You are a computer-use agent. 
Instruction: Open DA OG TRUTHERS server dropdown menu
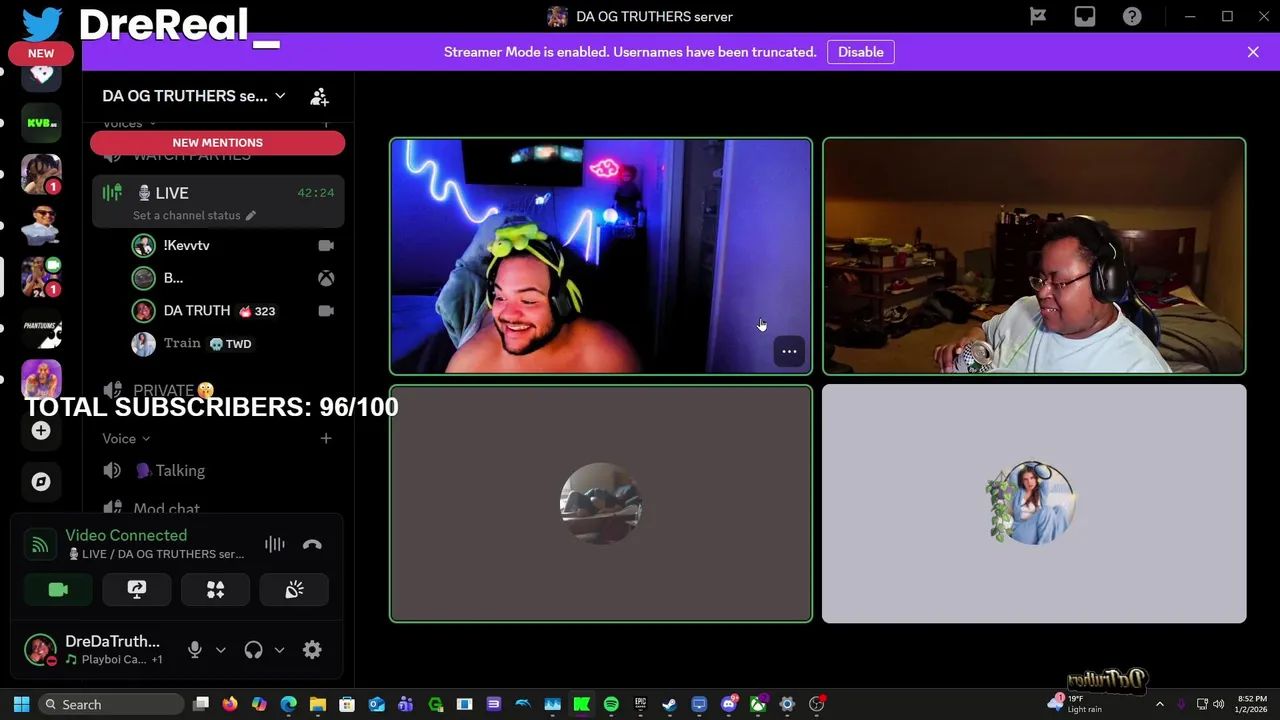194,96
